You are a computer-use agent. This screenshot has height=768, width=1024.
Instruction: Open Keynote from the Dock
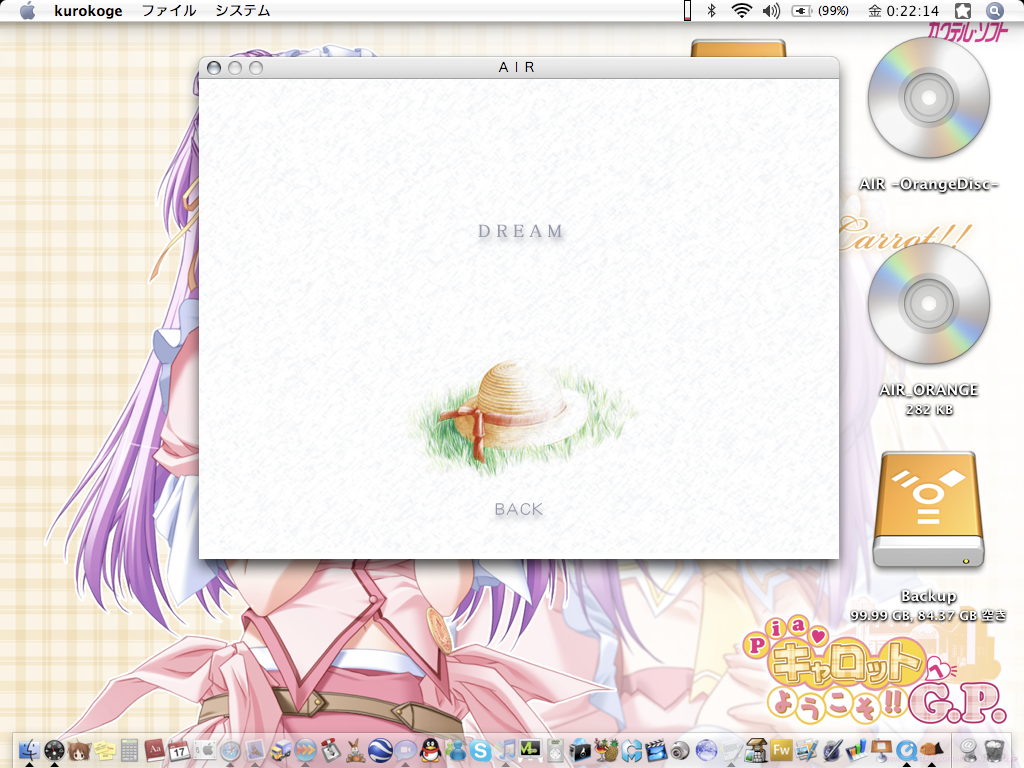click(882, 750)
